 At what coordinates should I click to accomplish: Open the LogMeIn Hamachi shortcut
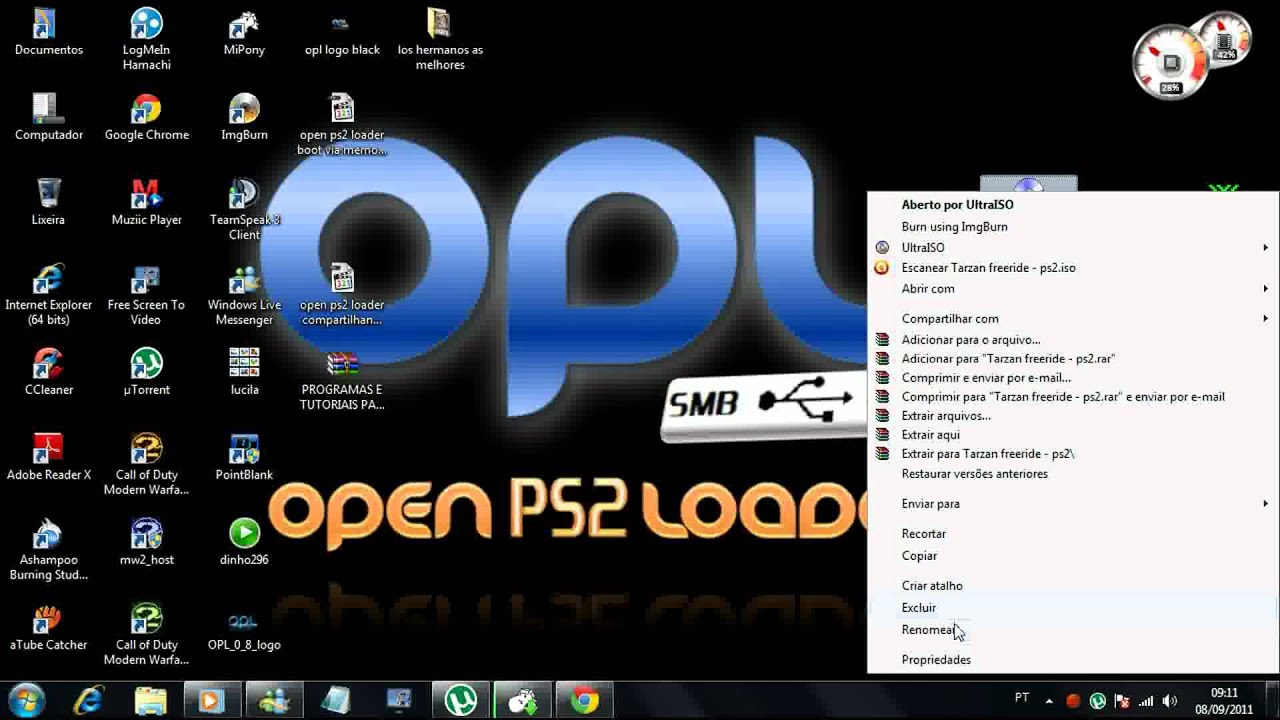[146, 40]
